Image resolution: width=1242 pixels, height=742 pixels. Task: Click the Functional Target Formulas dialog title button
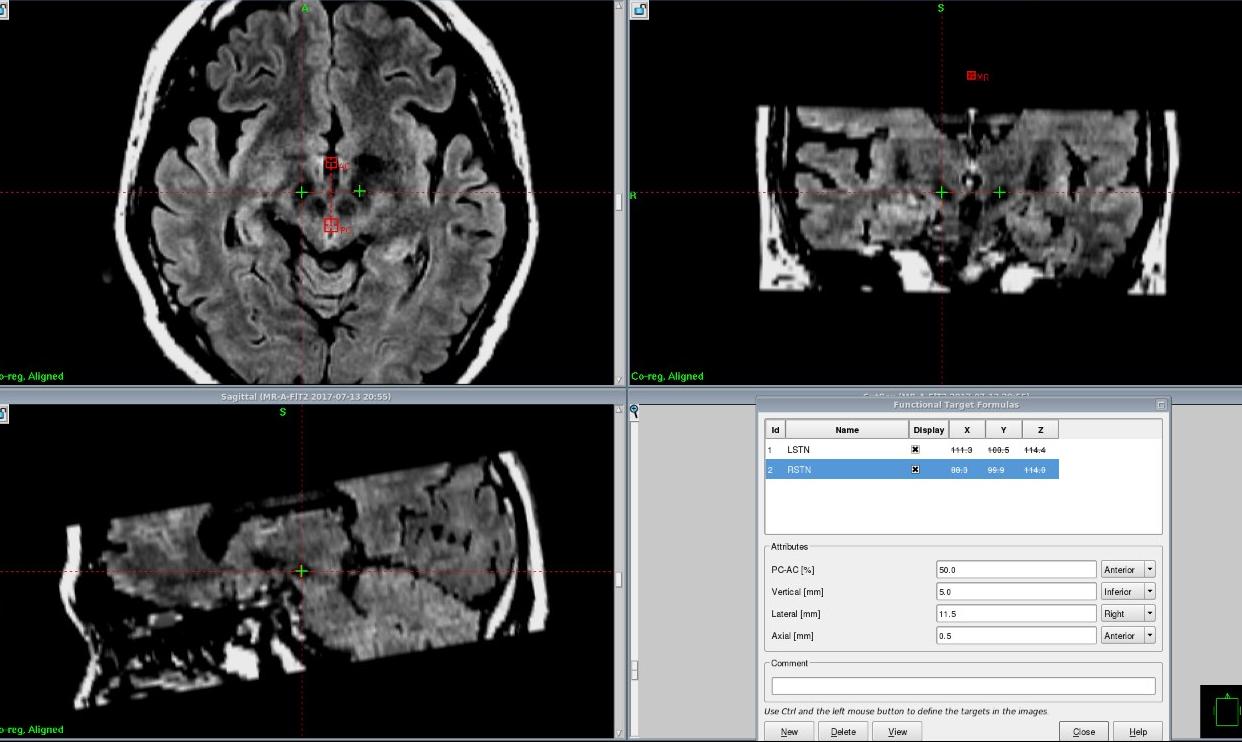[1161, 405]
